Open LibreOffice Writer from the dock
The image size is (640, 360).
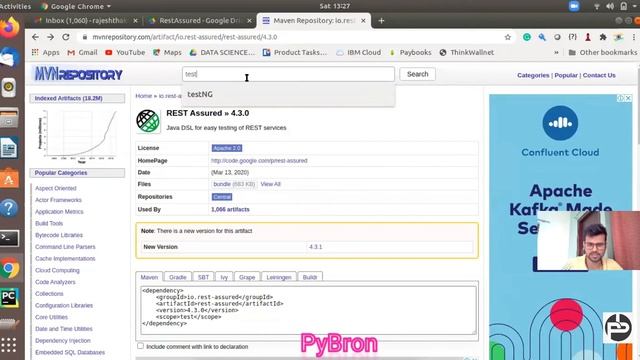tap(9, 148)
